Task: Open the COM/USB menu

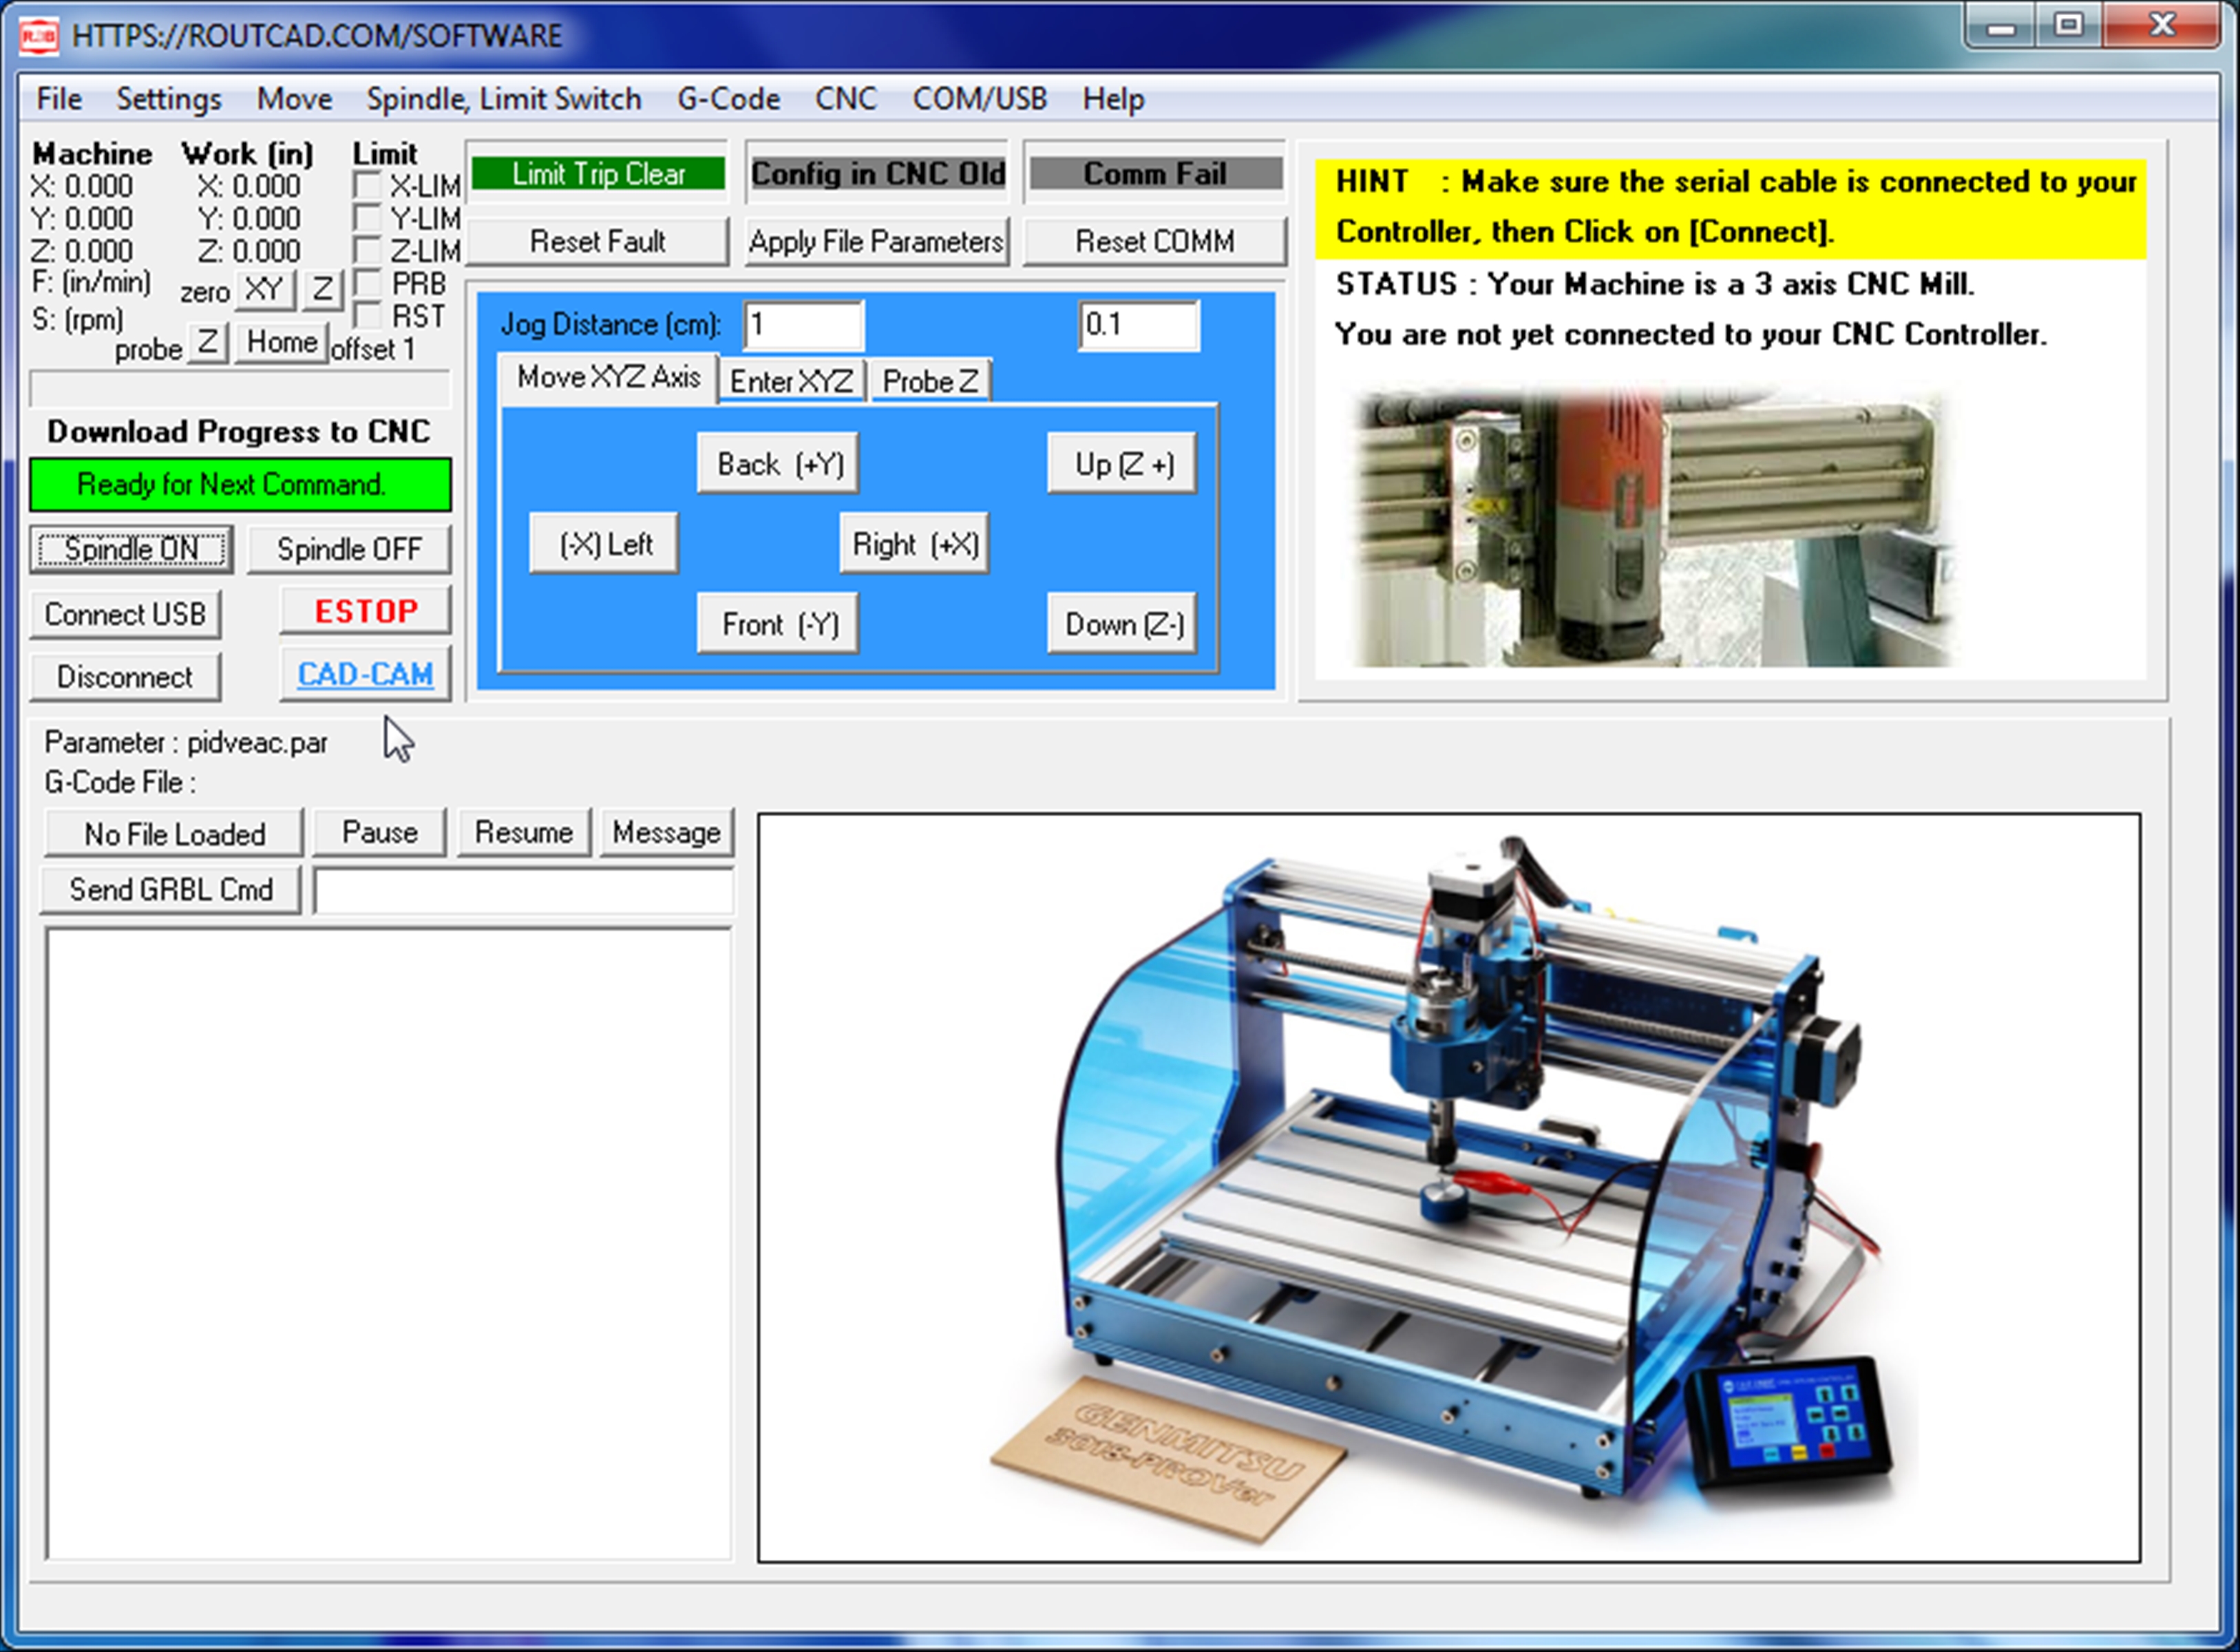Action: [979, 99]
